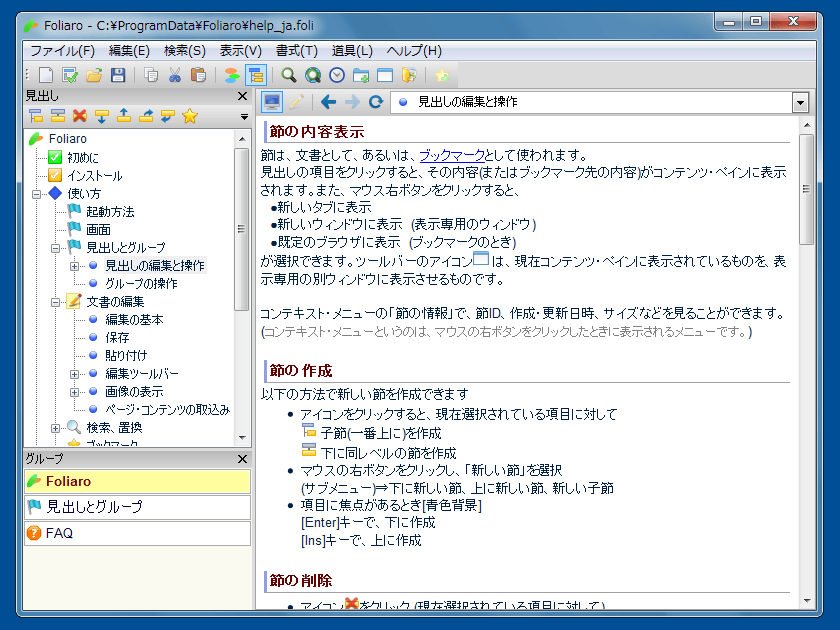Collapse the 使い方 tree node
The image size is (840, 630).
click(36, 194)
